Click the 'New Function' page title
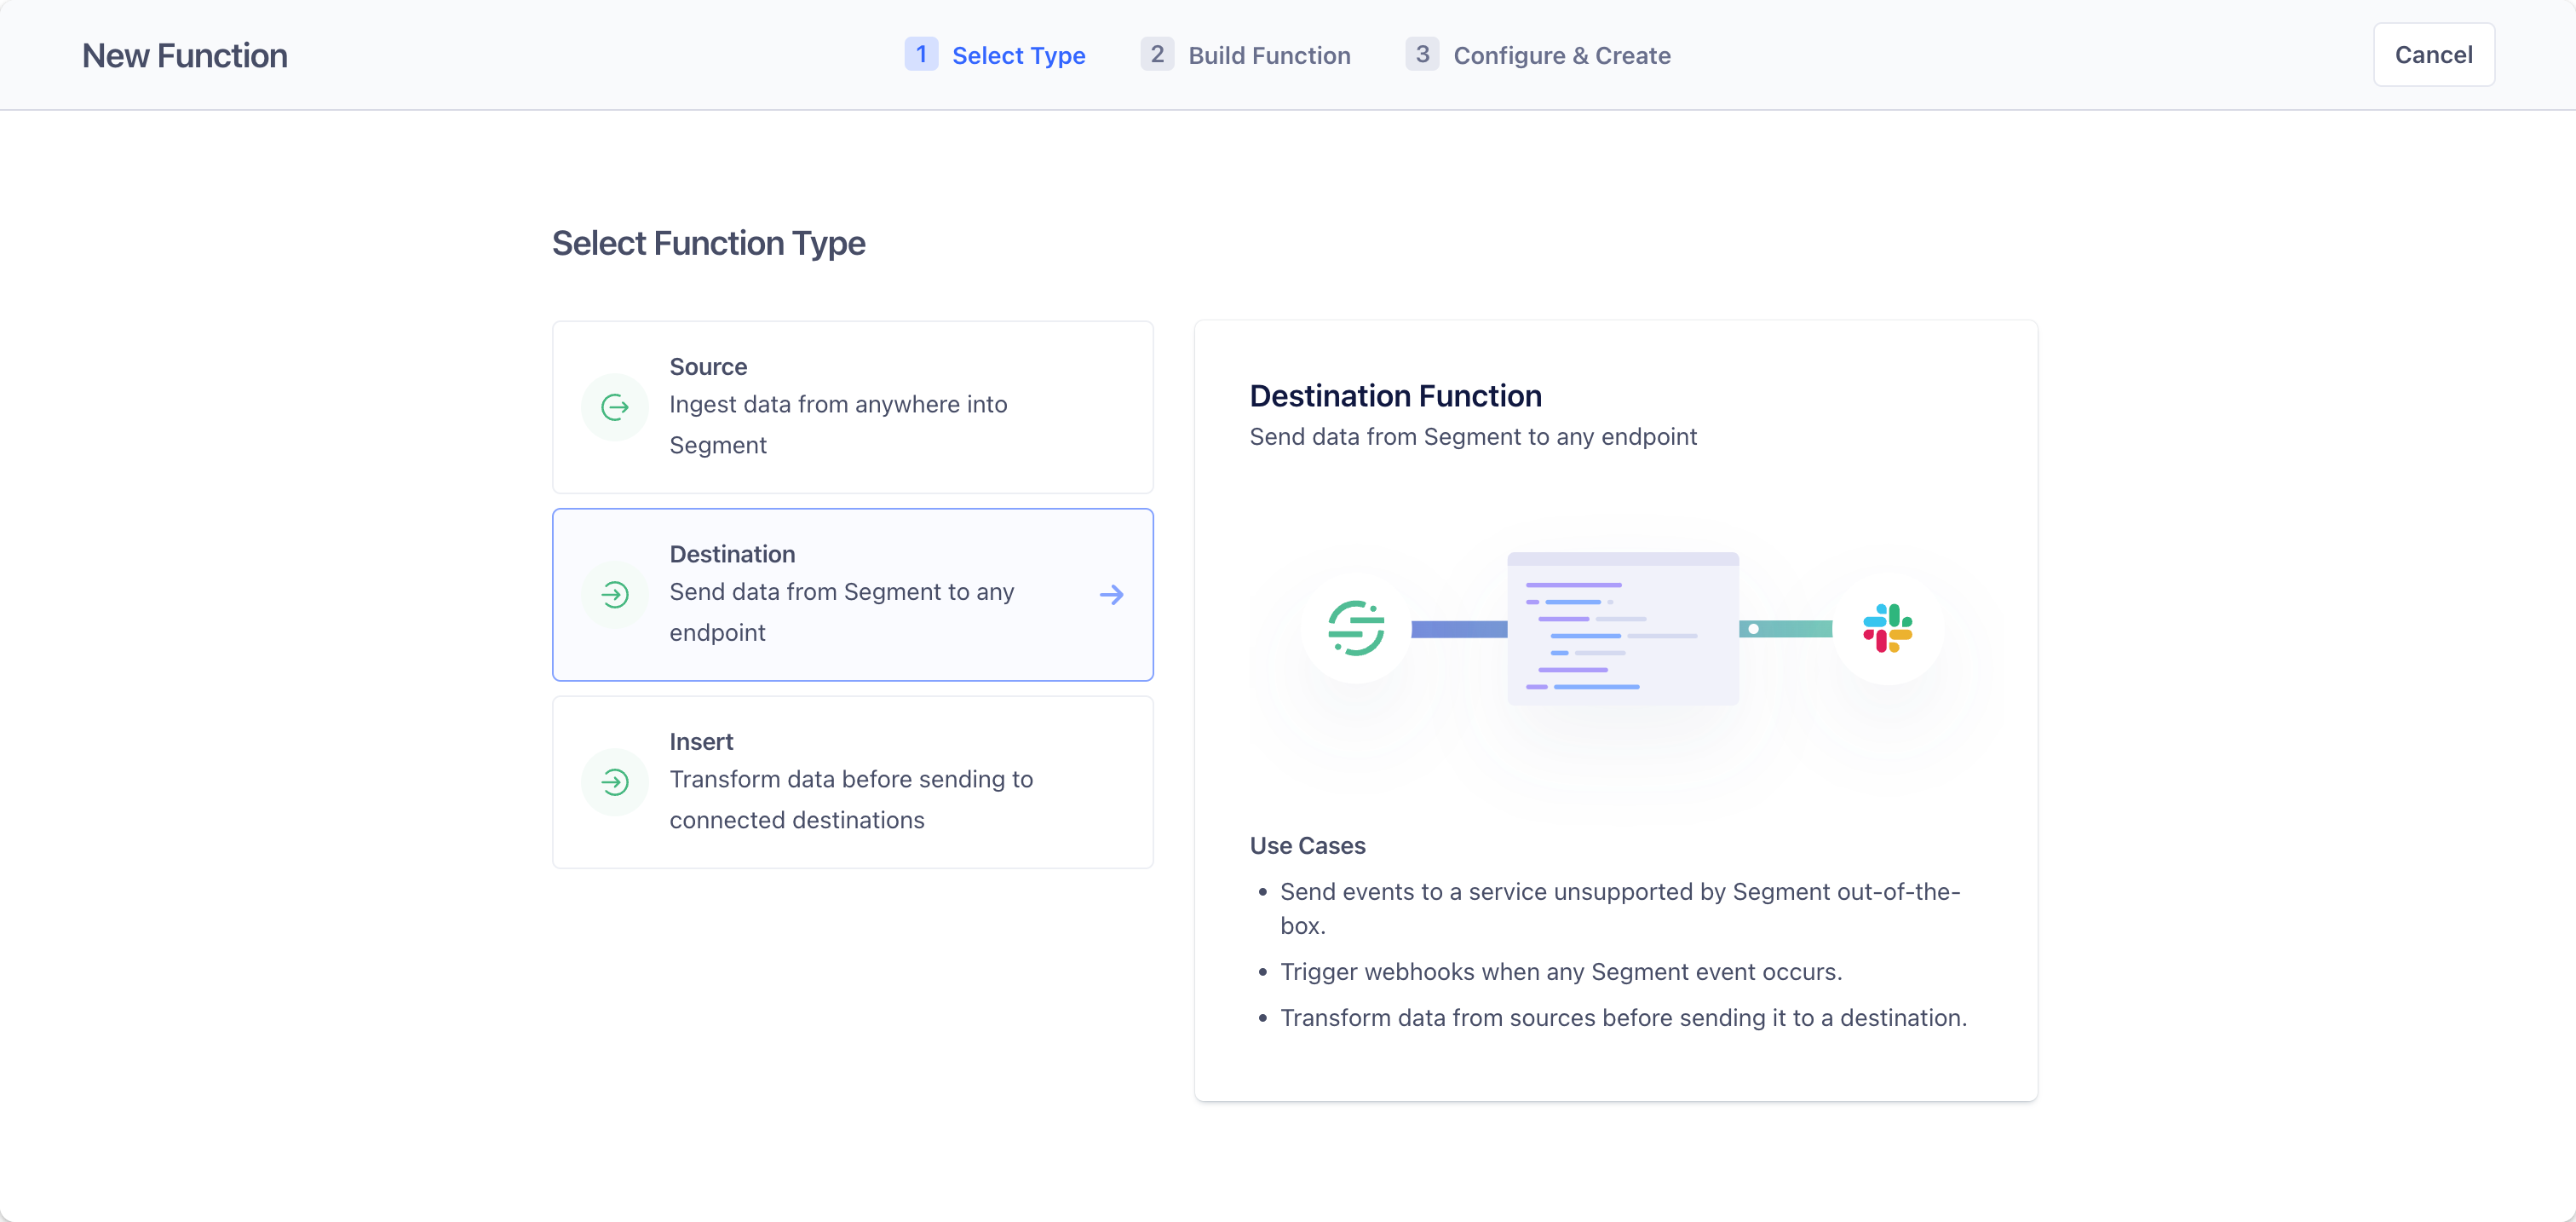2576x1222 pixels. (185, 56)
